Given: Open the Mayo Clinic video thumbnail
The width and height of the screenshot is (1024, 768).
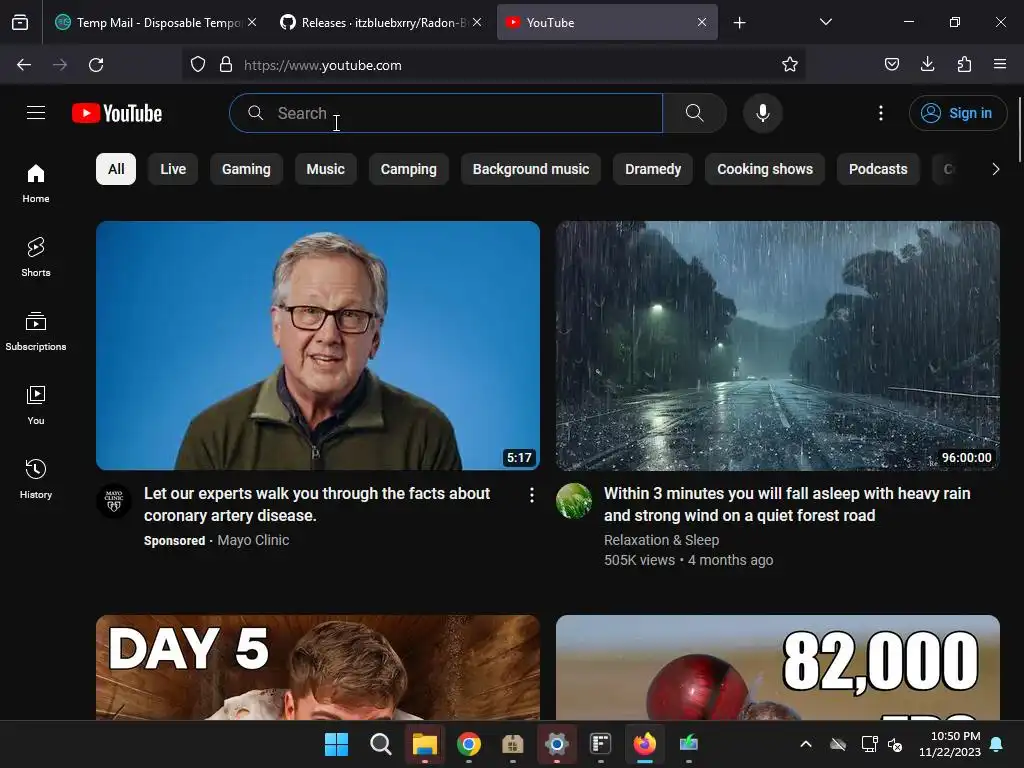Looking at the screenshot, I should [318, 345].
